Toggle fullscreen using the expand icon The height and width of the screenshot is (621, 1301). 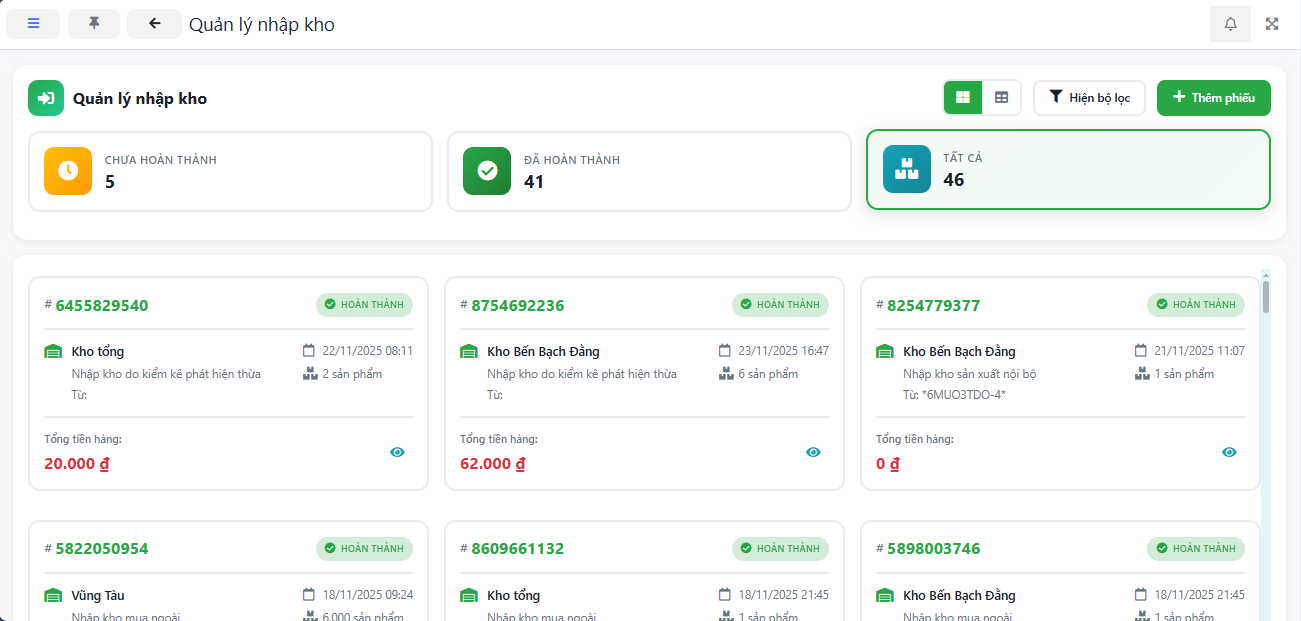(1272, 24)
